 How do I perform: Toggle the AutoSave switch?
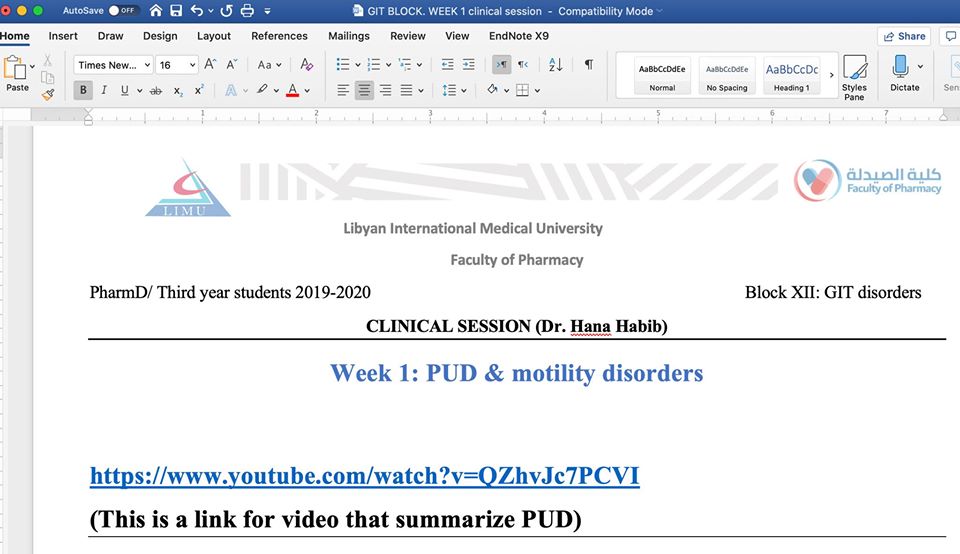[x=124, y=11]
